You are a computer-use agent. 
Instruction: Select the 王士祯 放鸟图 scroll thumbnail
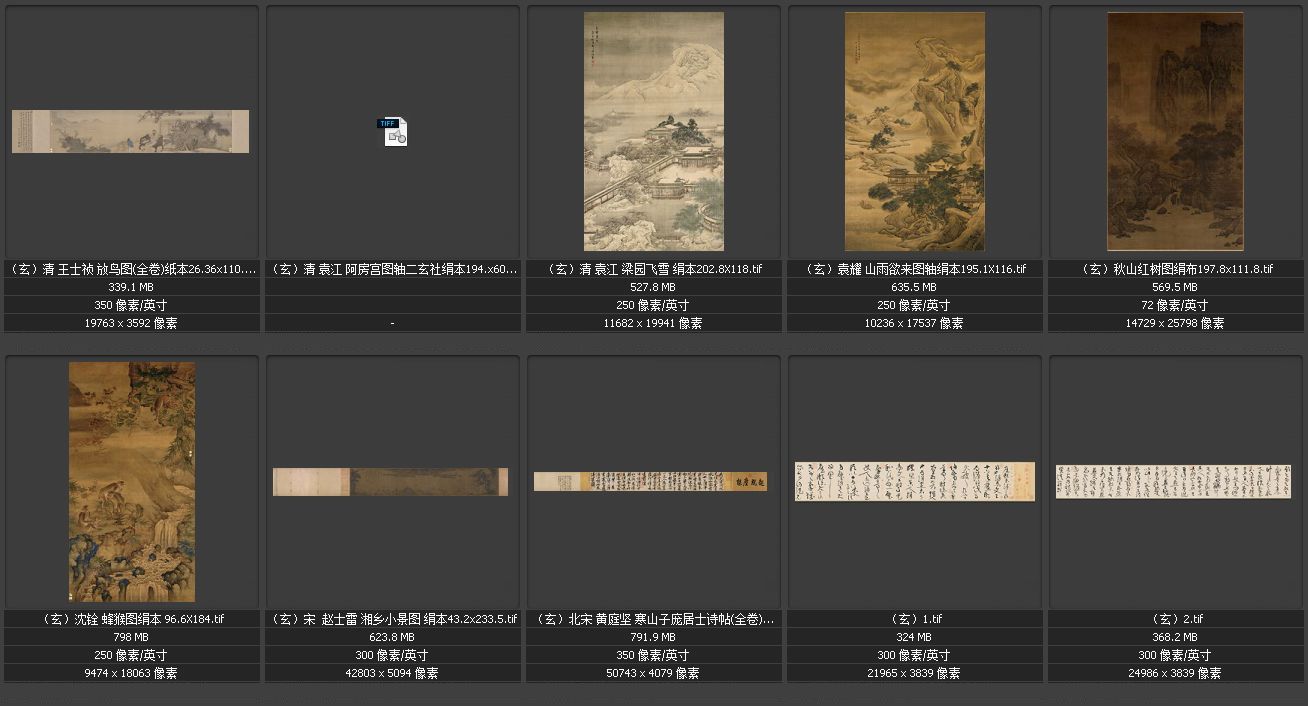130,131
